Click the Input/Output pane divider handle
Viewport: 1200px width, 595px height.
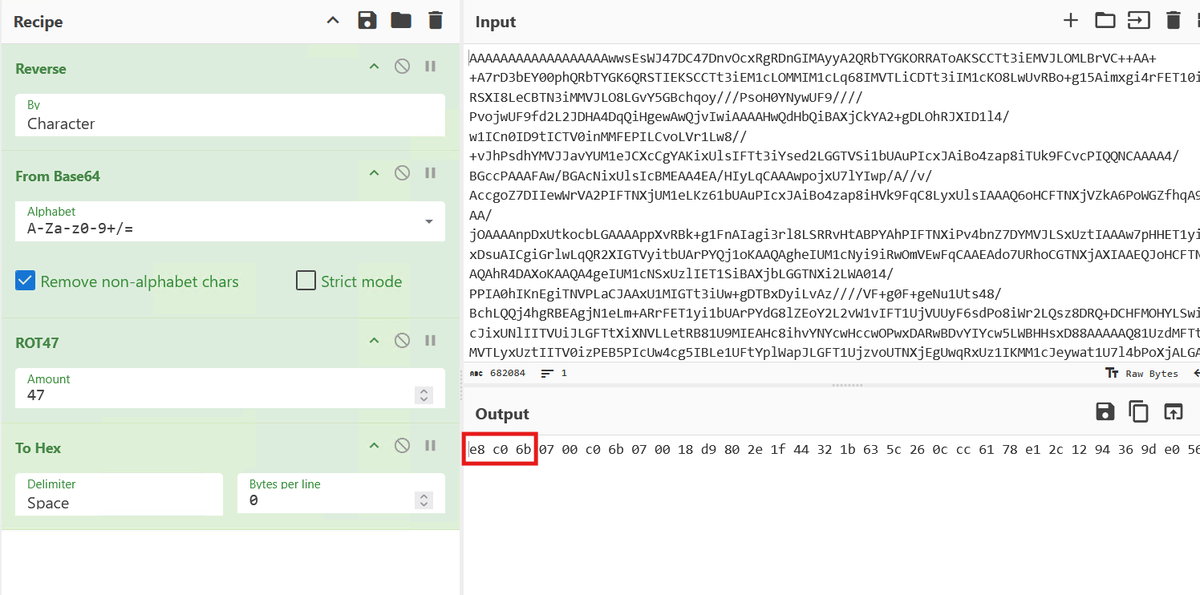pos(847,384)
